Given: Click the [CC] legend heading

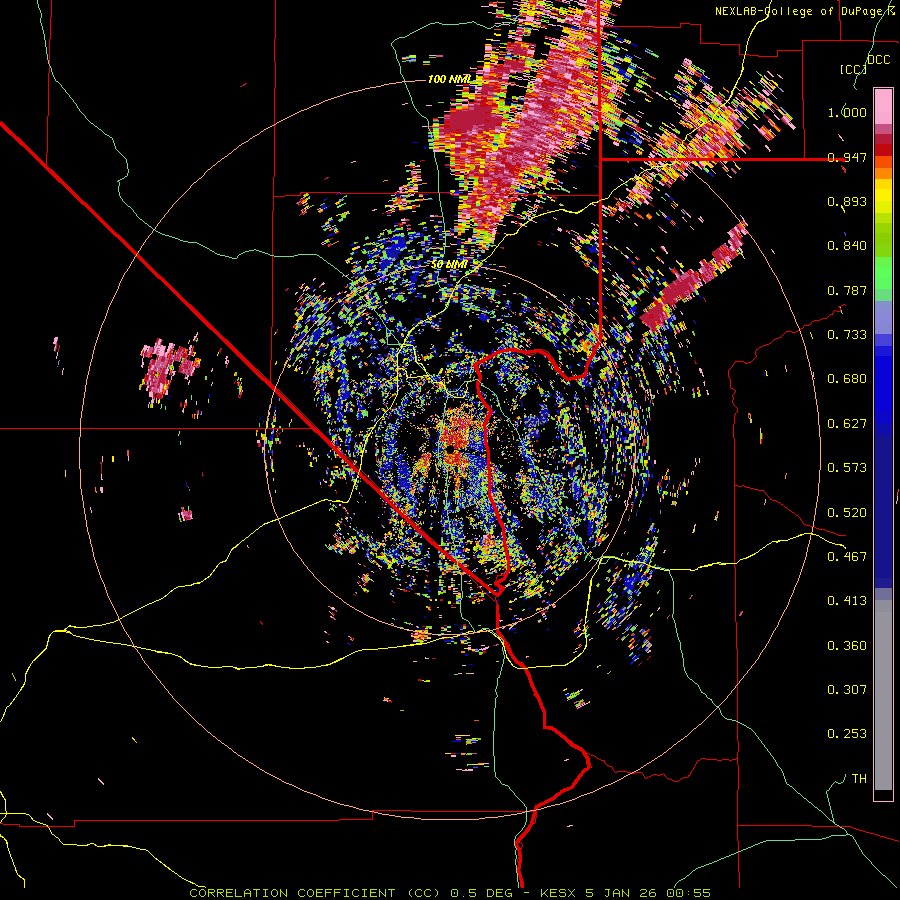Looking at the screenshot, I should tap(853, 69).
